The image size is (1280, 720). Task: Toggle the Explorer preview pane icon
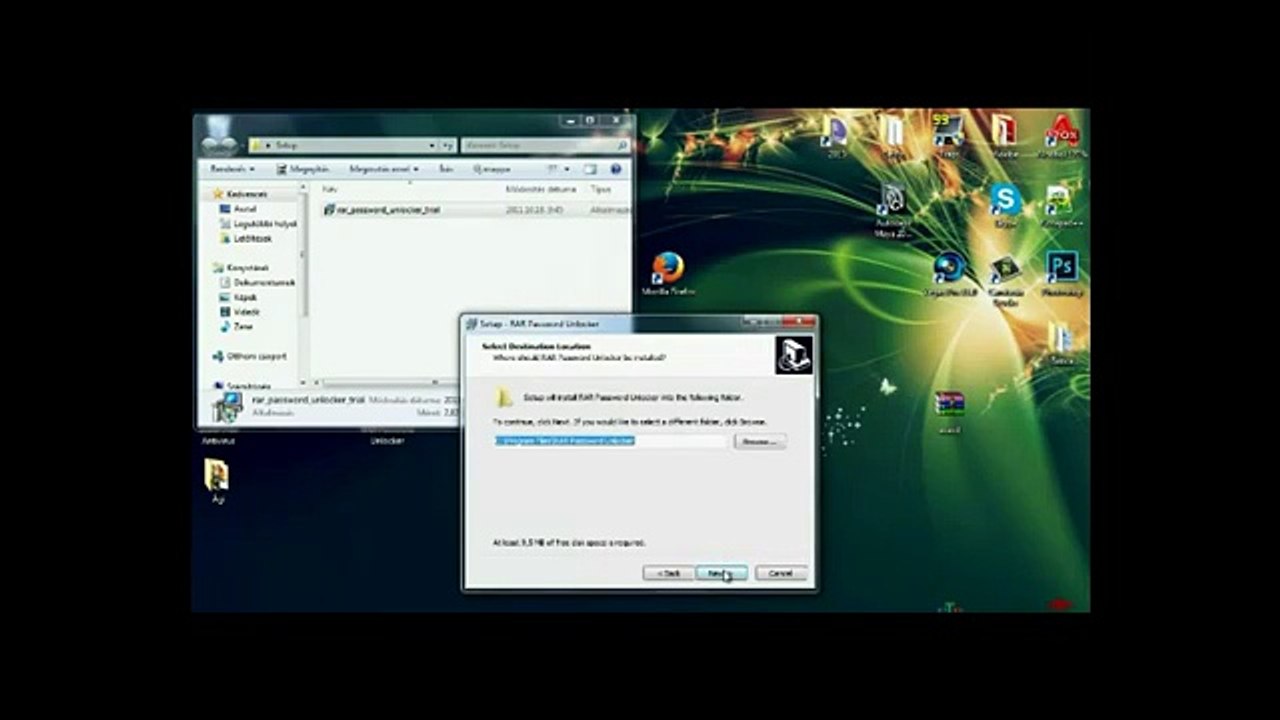pos(590,169)
